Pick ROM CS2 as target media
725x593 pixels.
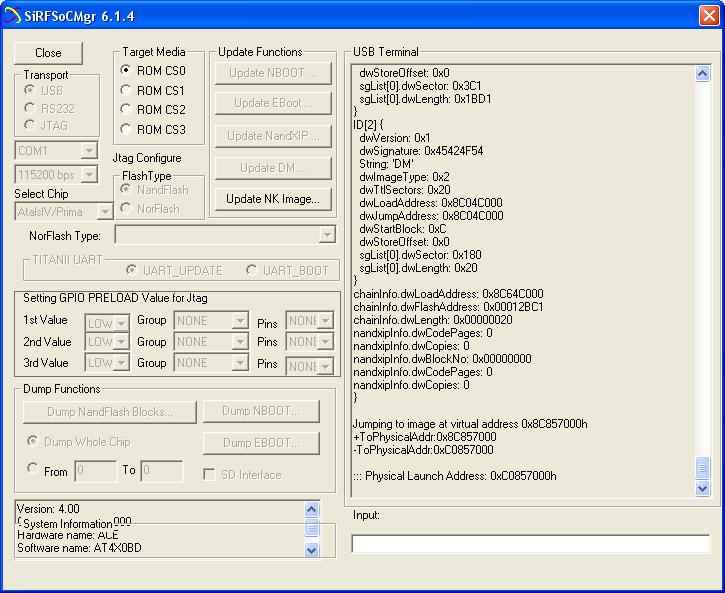(126, 109)
